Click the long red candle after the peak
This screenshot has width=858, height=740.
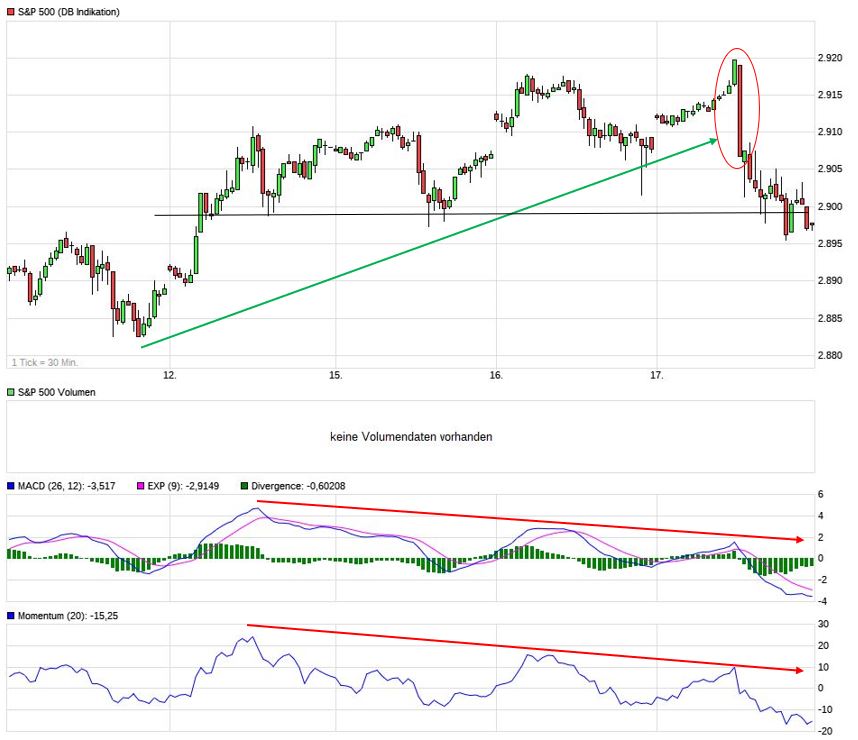[740, 111]
